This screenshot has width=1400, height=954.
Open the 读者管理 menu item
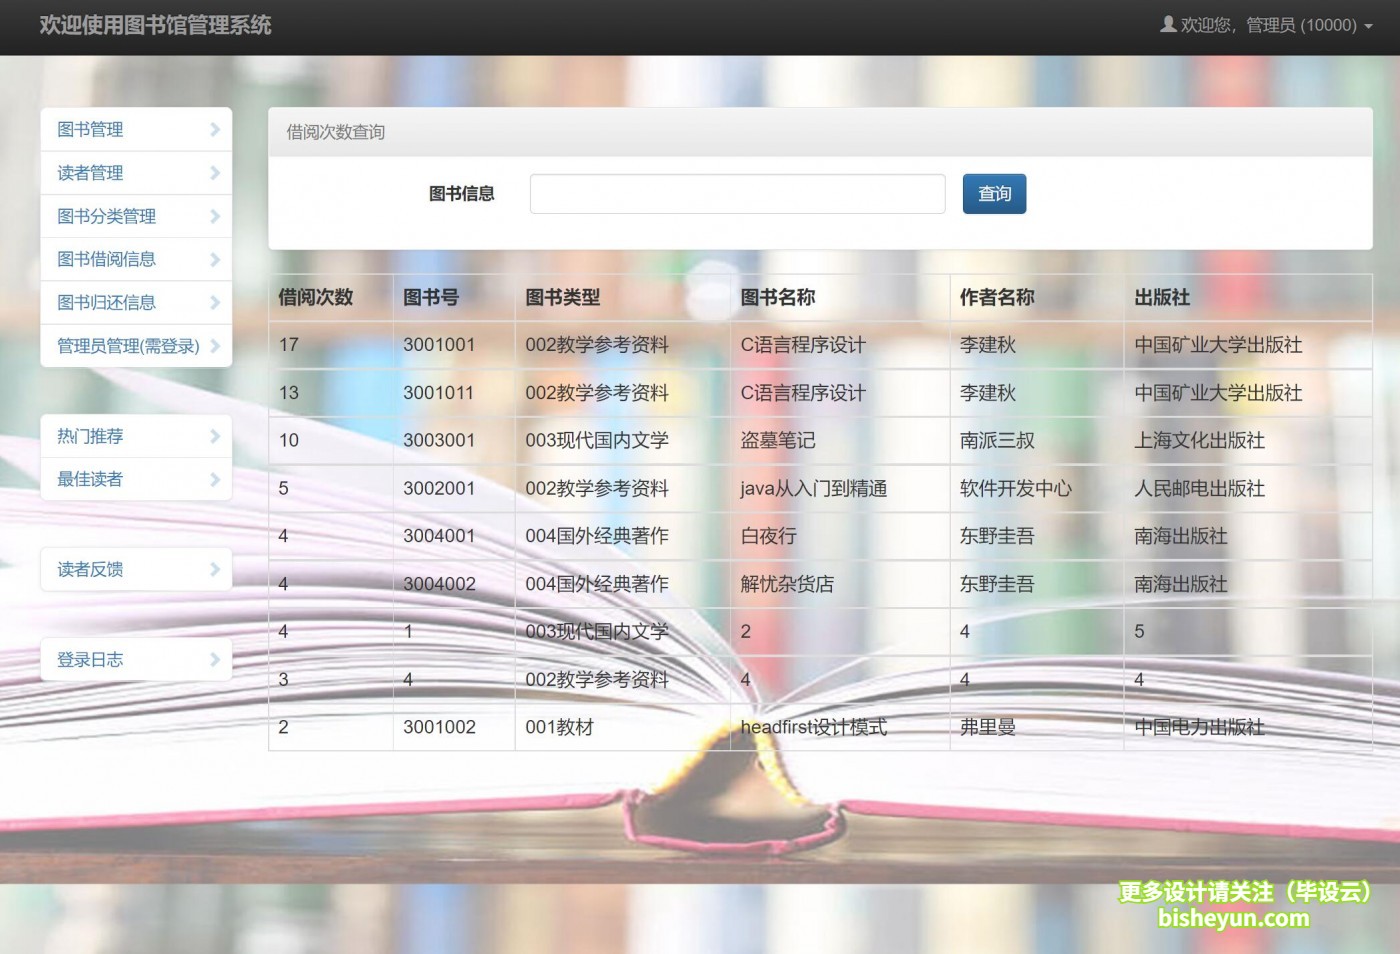point(136,173)
